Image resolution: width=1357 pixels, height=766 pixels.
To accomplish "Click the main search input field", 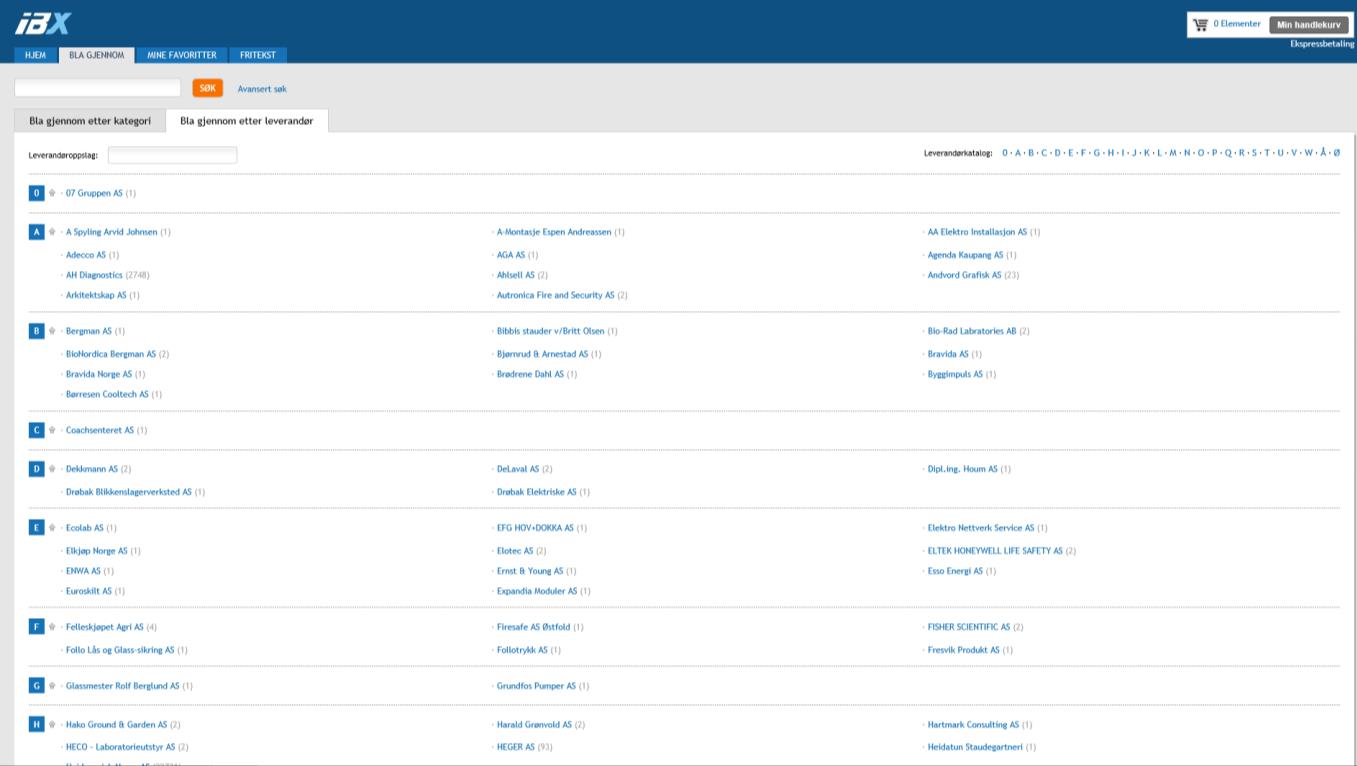I will pos(98,88).
